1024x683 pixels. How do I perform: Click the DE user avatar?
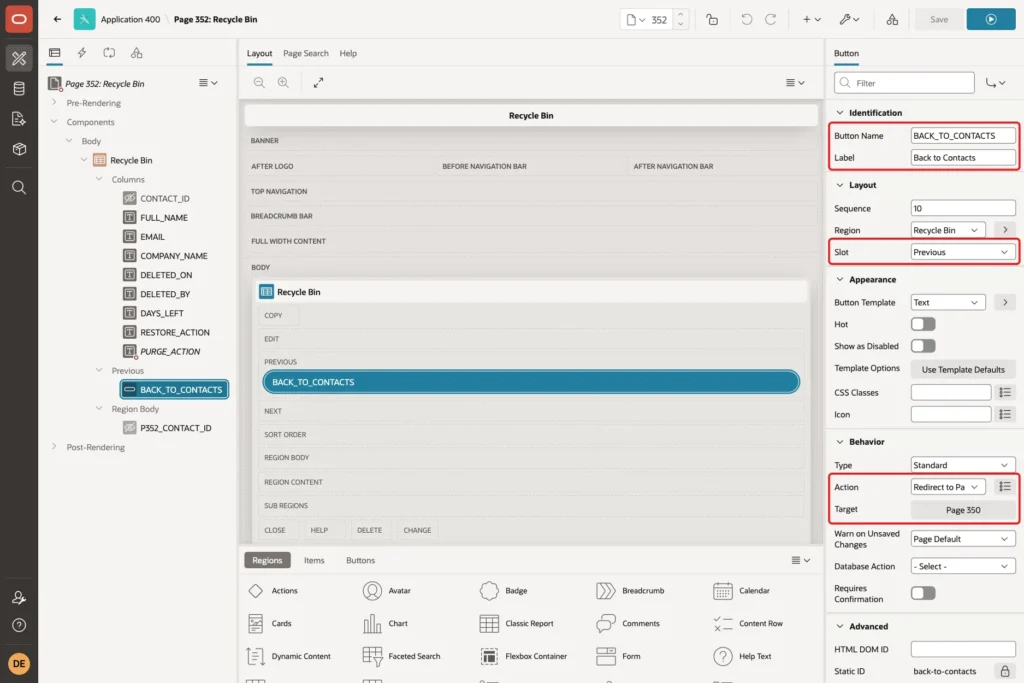[19, 663]
